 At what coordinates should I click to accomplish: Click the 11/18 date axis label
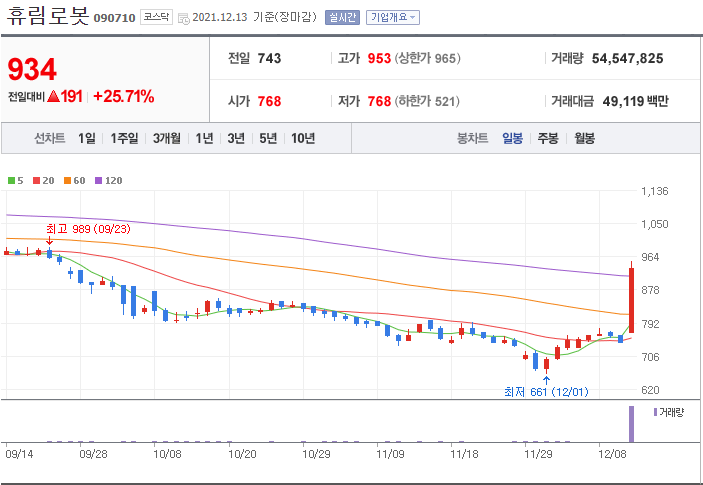[464, 454]
